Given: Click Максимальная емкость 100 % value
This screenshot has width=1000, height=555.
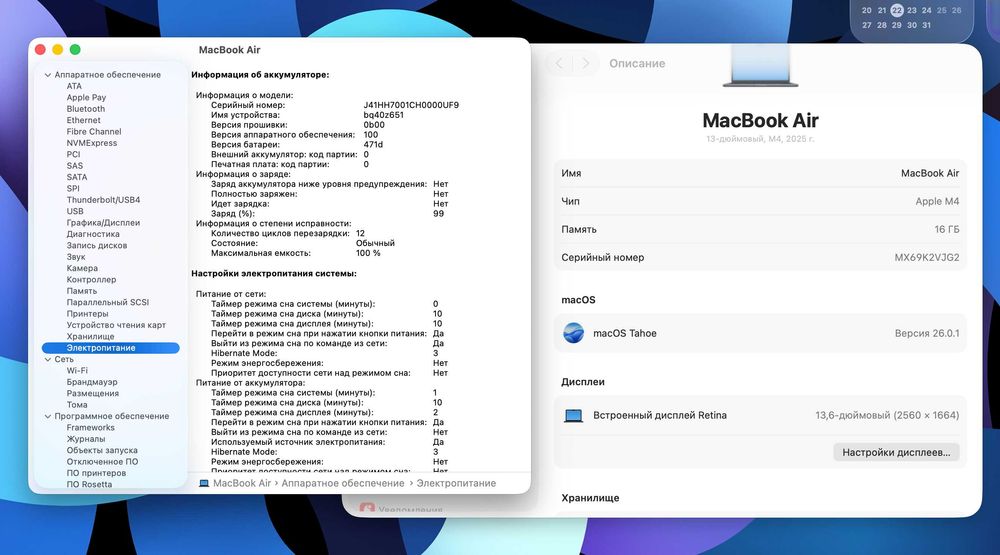Looking at the screenshot, I should 368,253.
